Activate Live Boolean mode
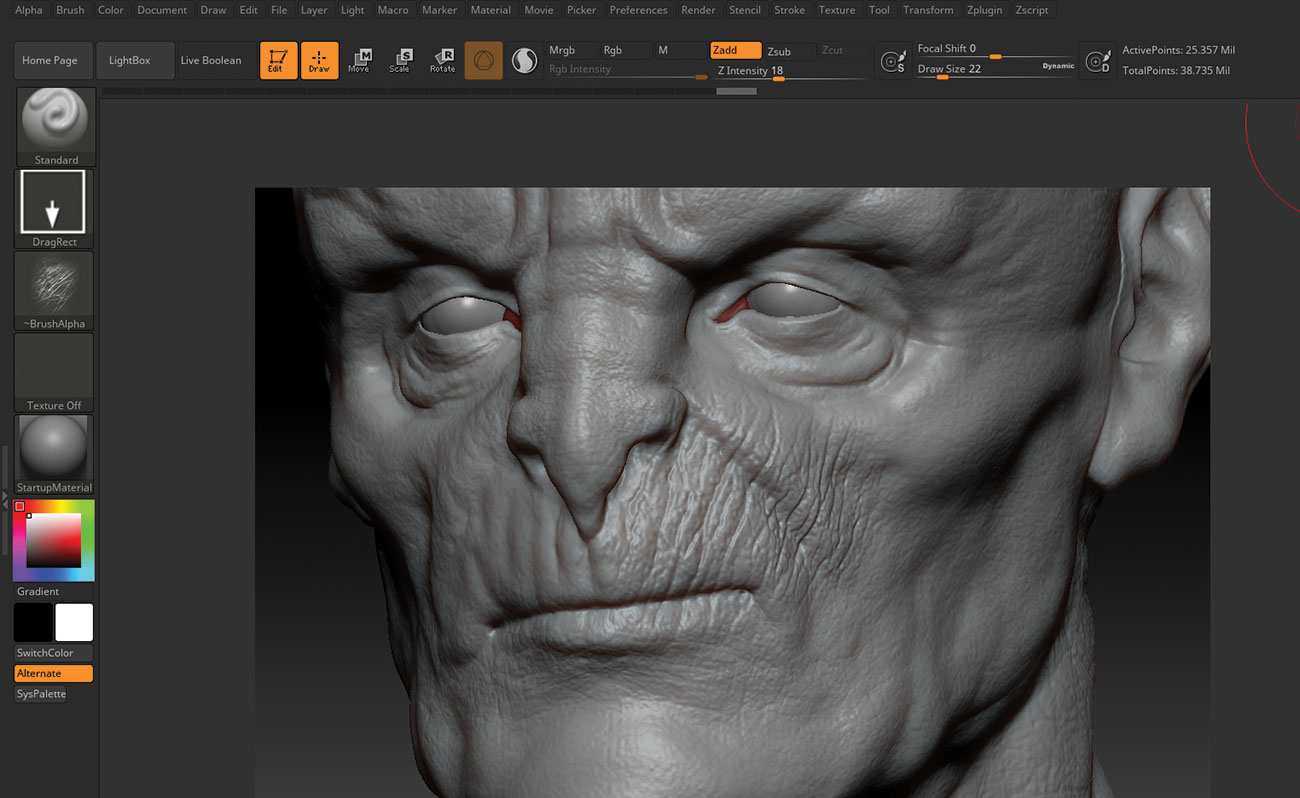This screenshot has height=798, width=1300. 211,60
